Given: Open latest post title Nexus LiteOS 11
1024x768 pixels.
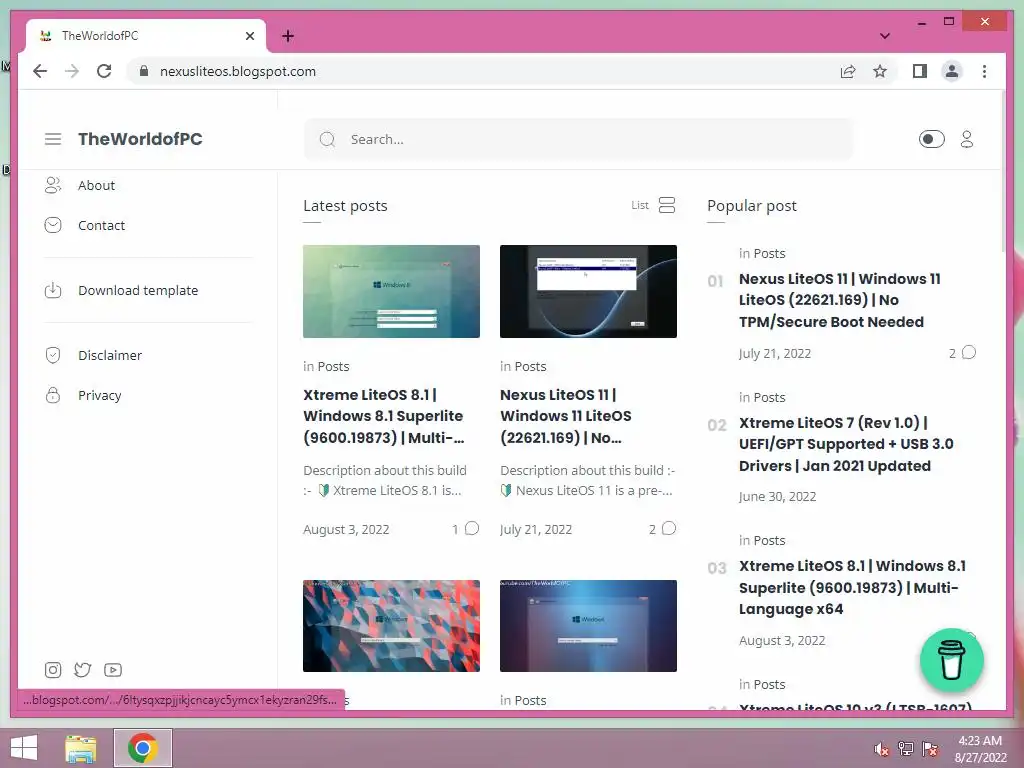Looking at the screenshot, I should pos(566,416).
